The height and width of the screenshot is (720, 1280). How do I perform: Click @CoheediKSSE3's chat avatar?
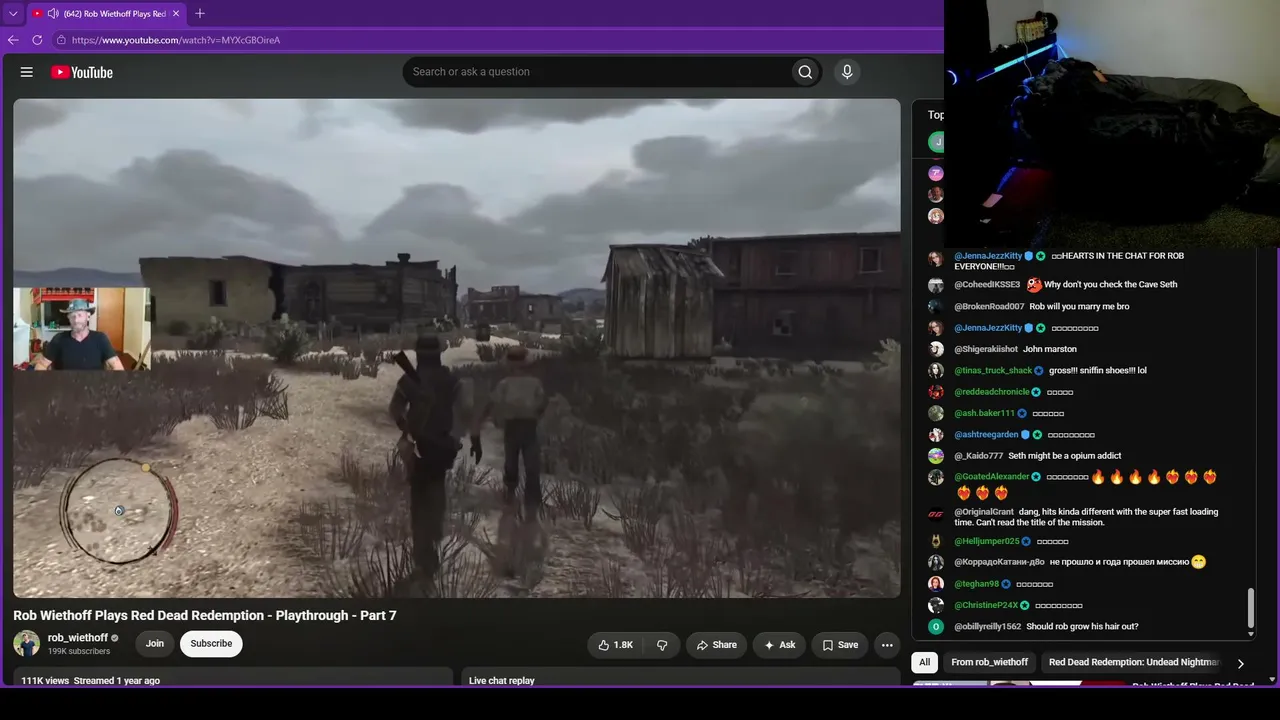[x=936, y=285]
